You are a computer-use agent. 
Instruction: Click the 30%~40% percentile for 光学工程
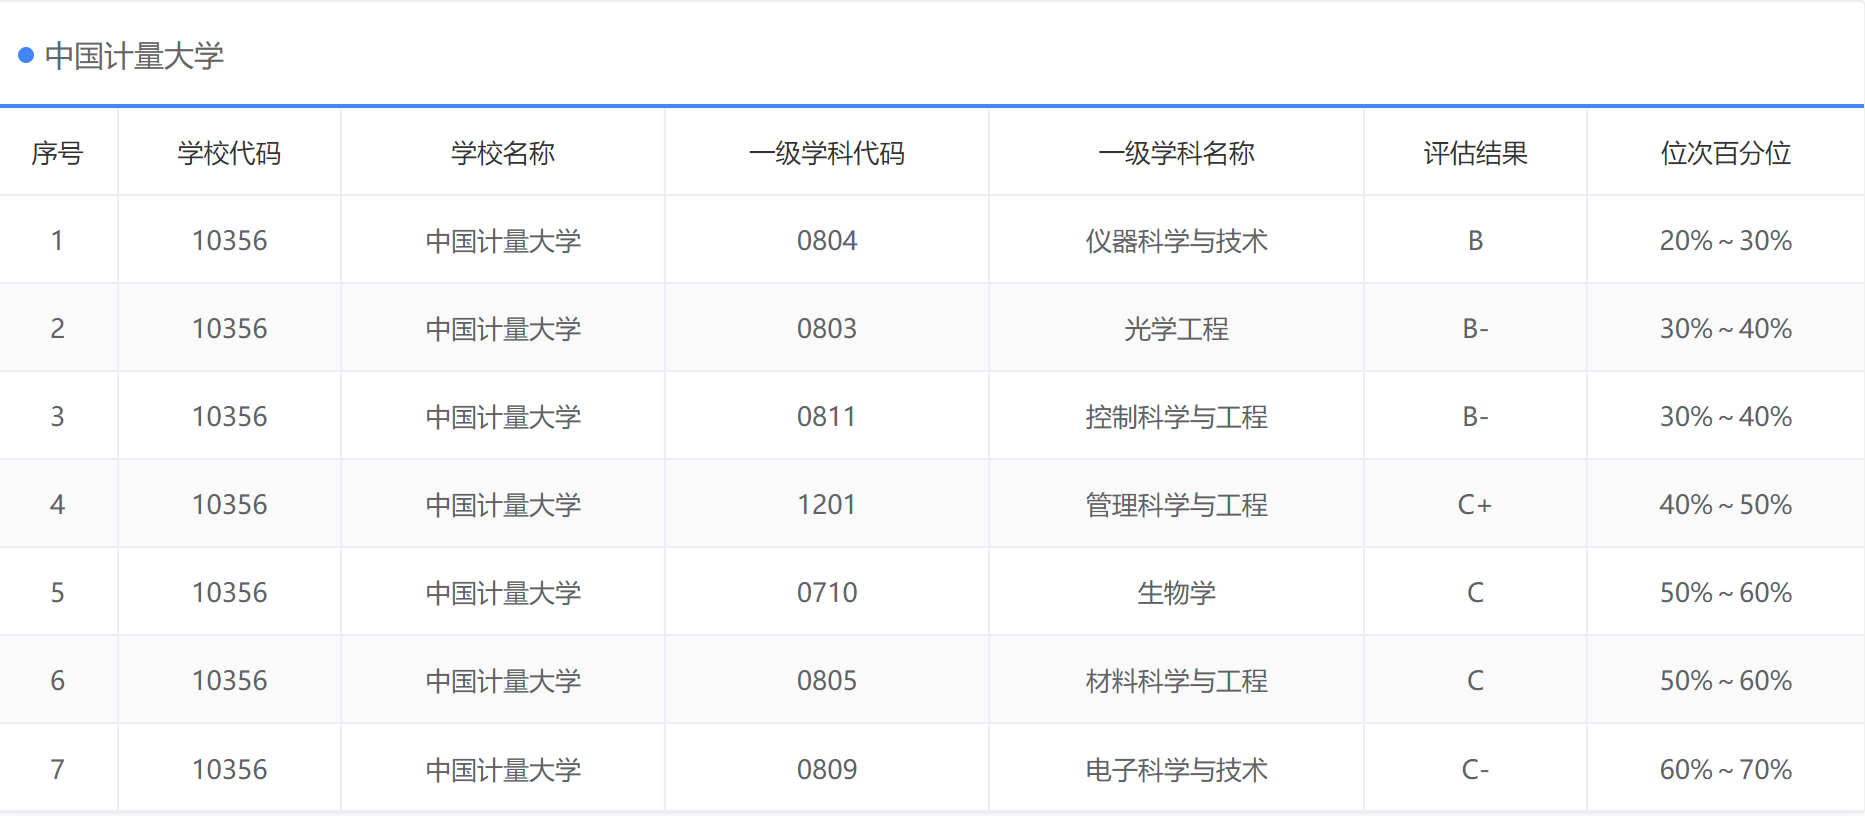point(1725,329)
